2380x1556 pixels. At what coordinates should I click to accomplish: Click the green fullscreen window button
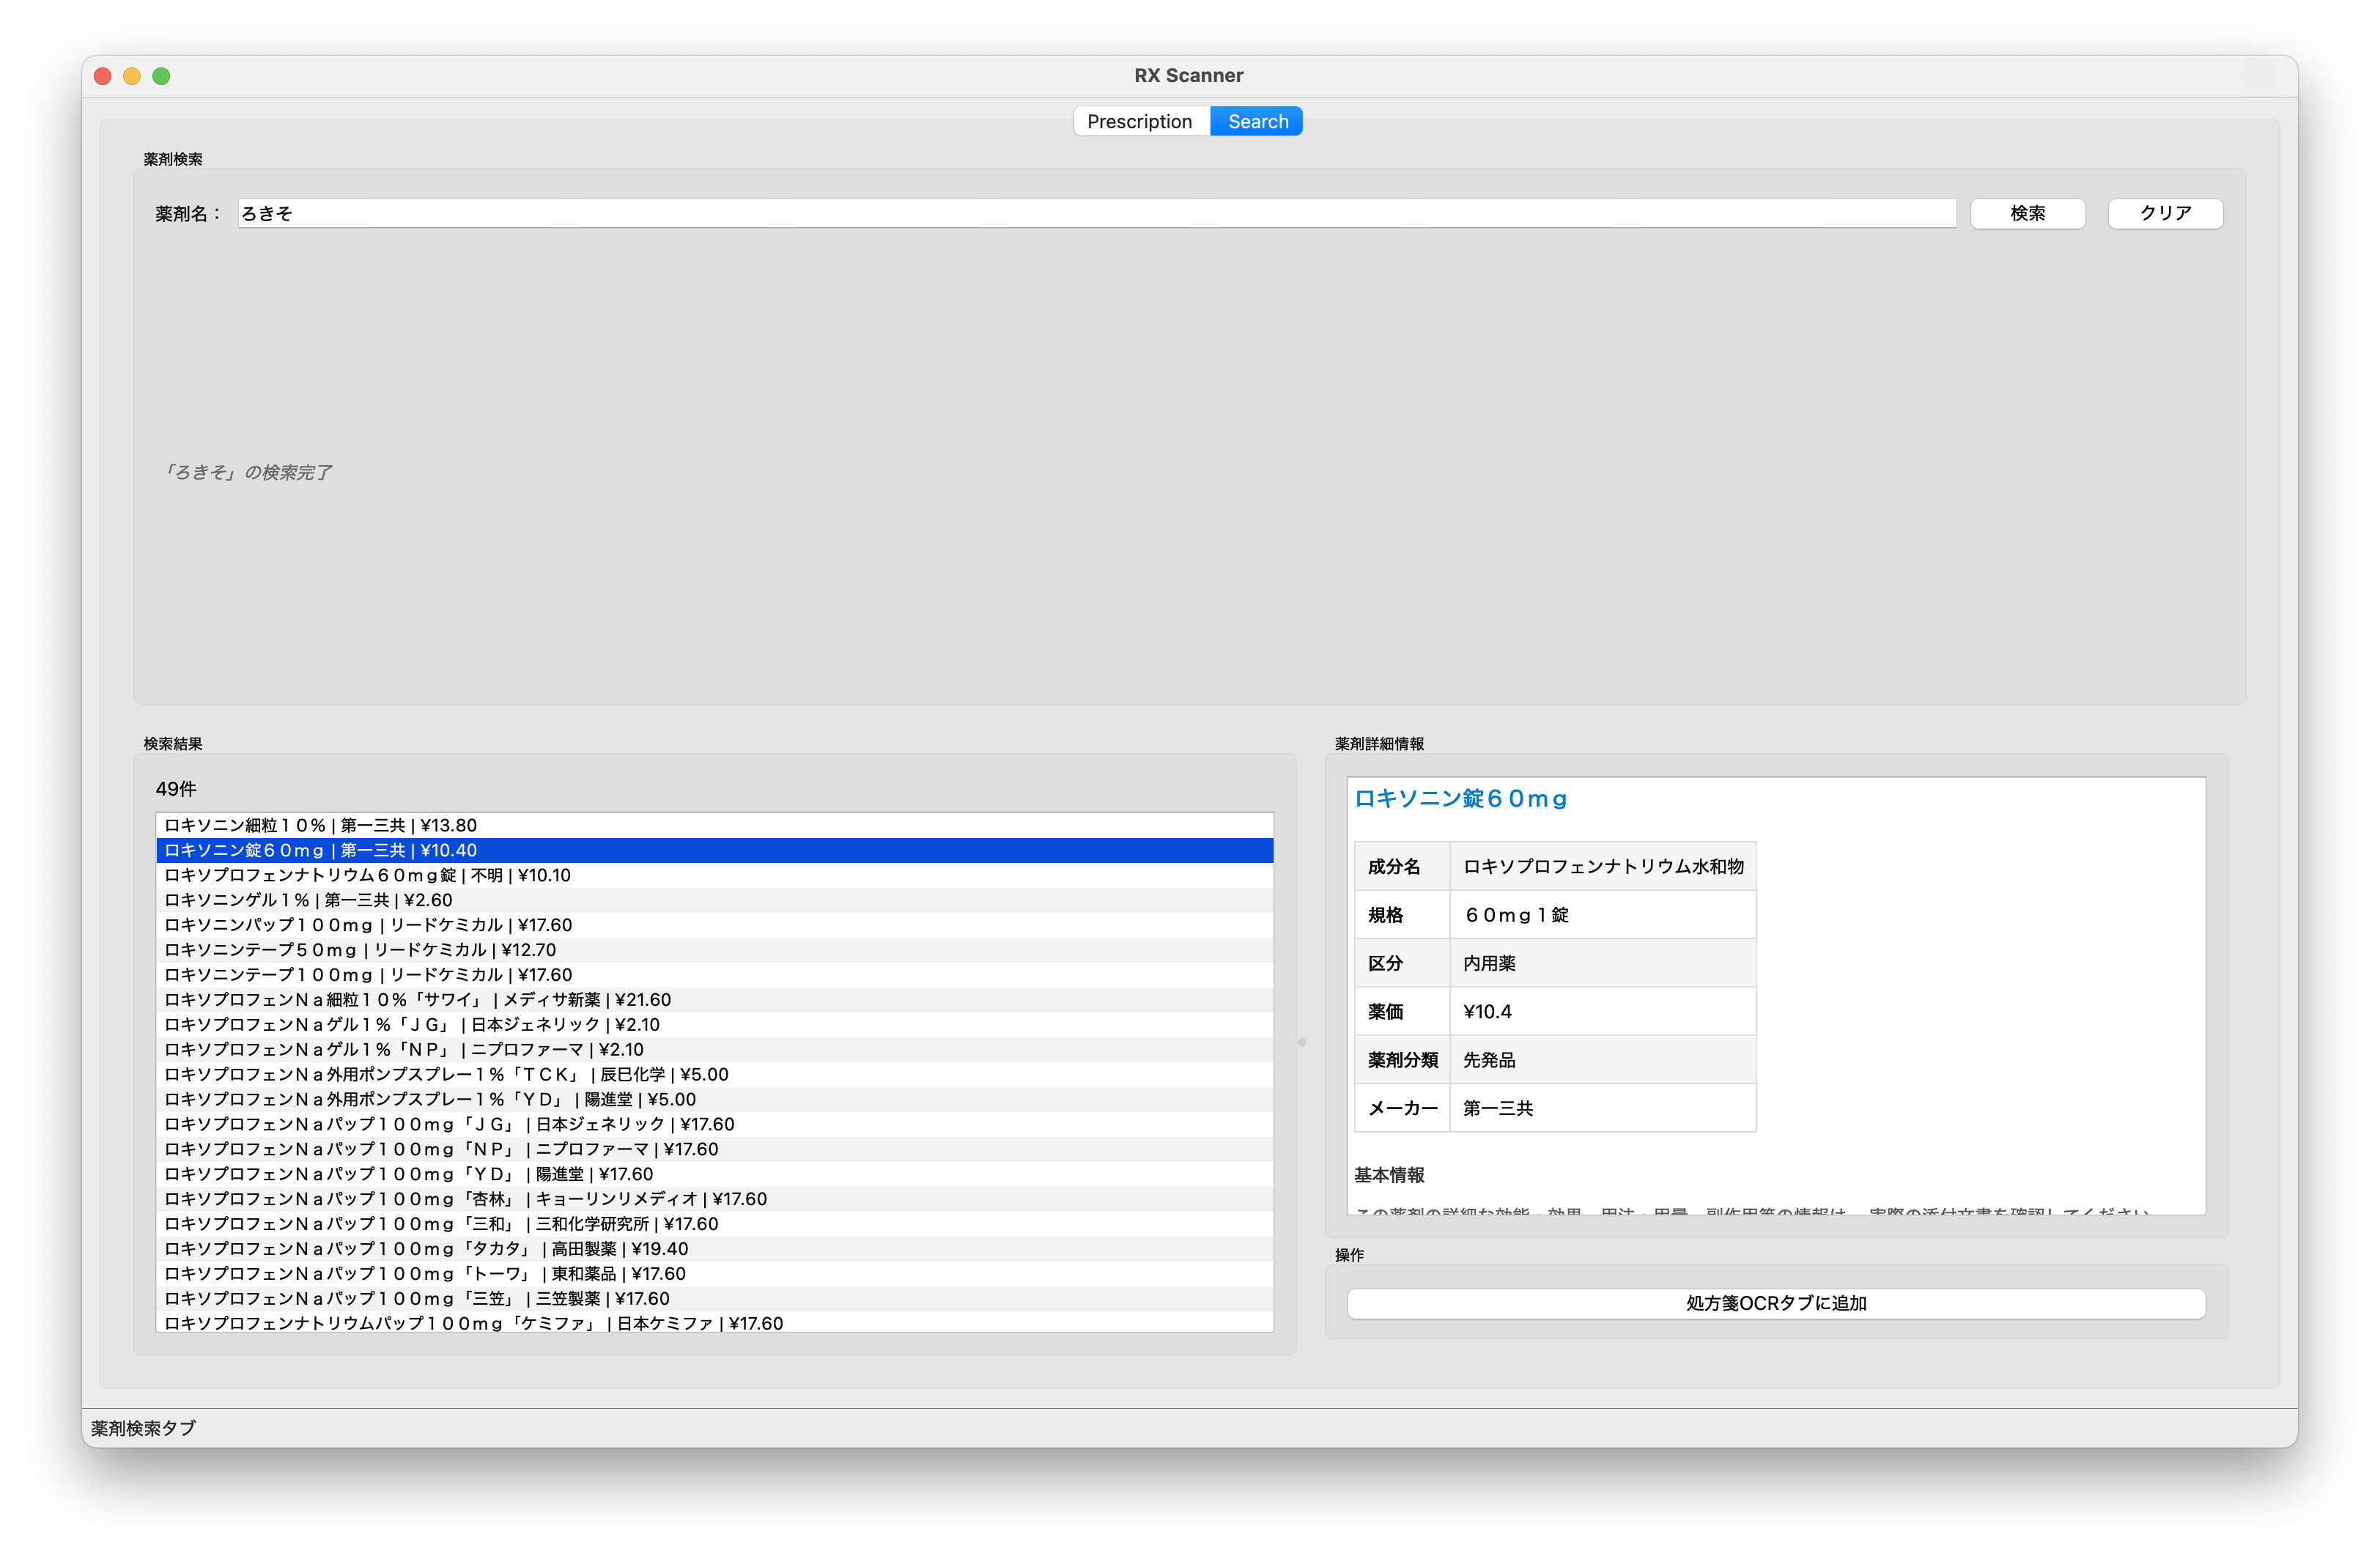pyautogui.click(x=161, y=76)
